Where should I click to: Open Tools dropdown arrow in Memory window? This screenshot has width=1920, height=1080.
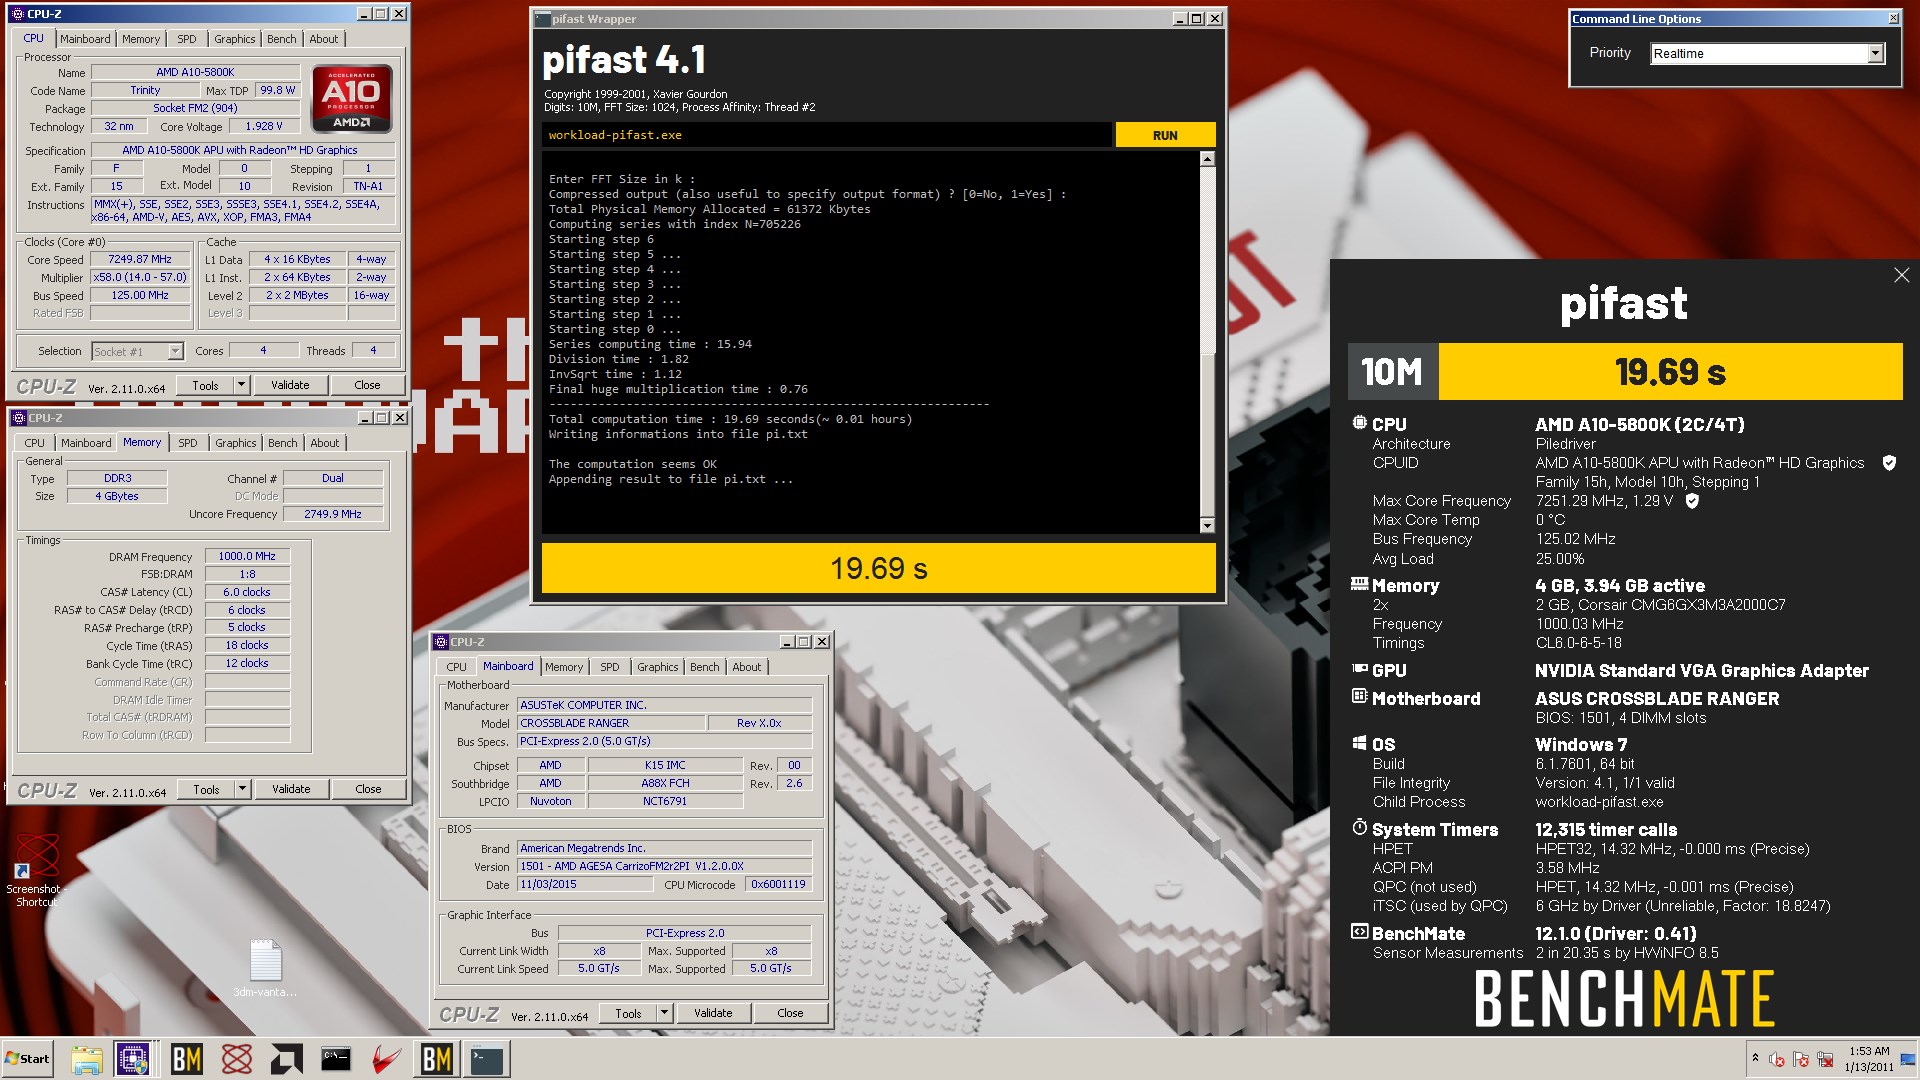[242, 789]
